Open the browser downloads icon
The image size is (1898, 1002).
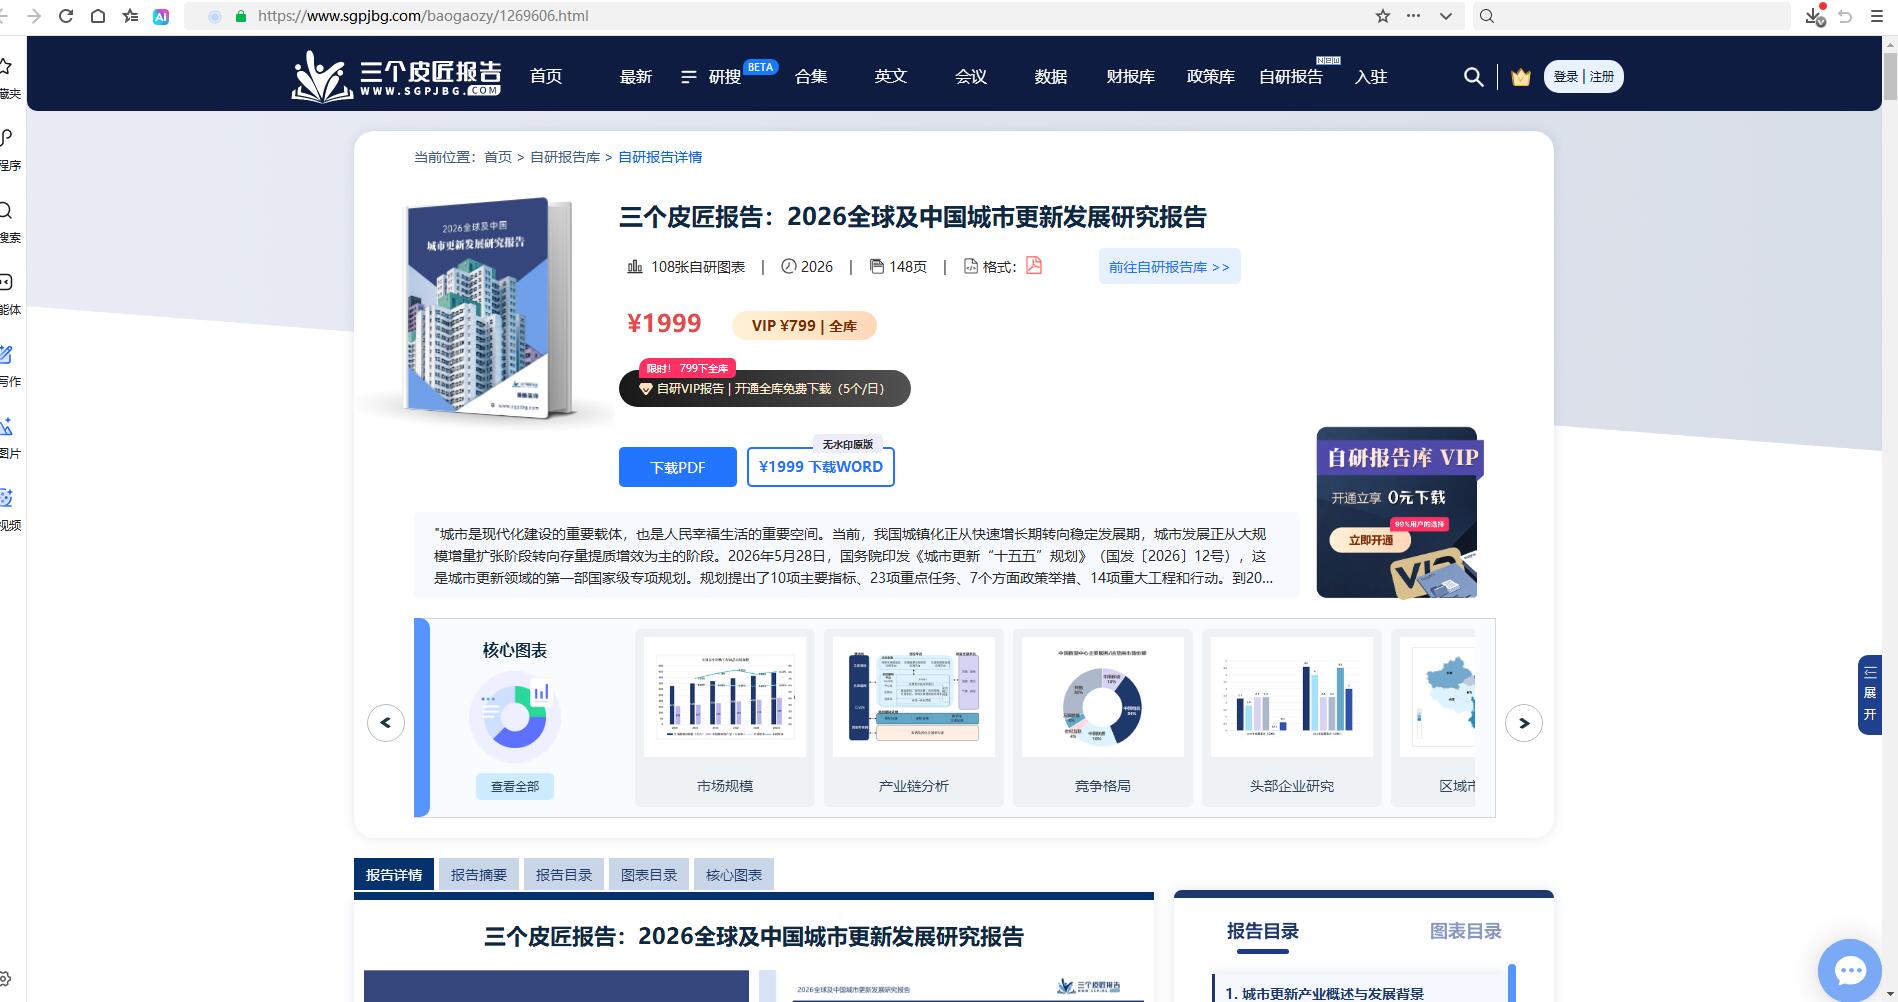point(1815,16)
